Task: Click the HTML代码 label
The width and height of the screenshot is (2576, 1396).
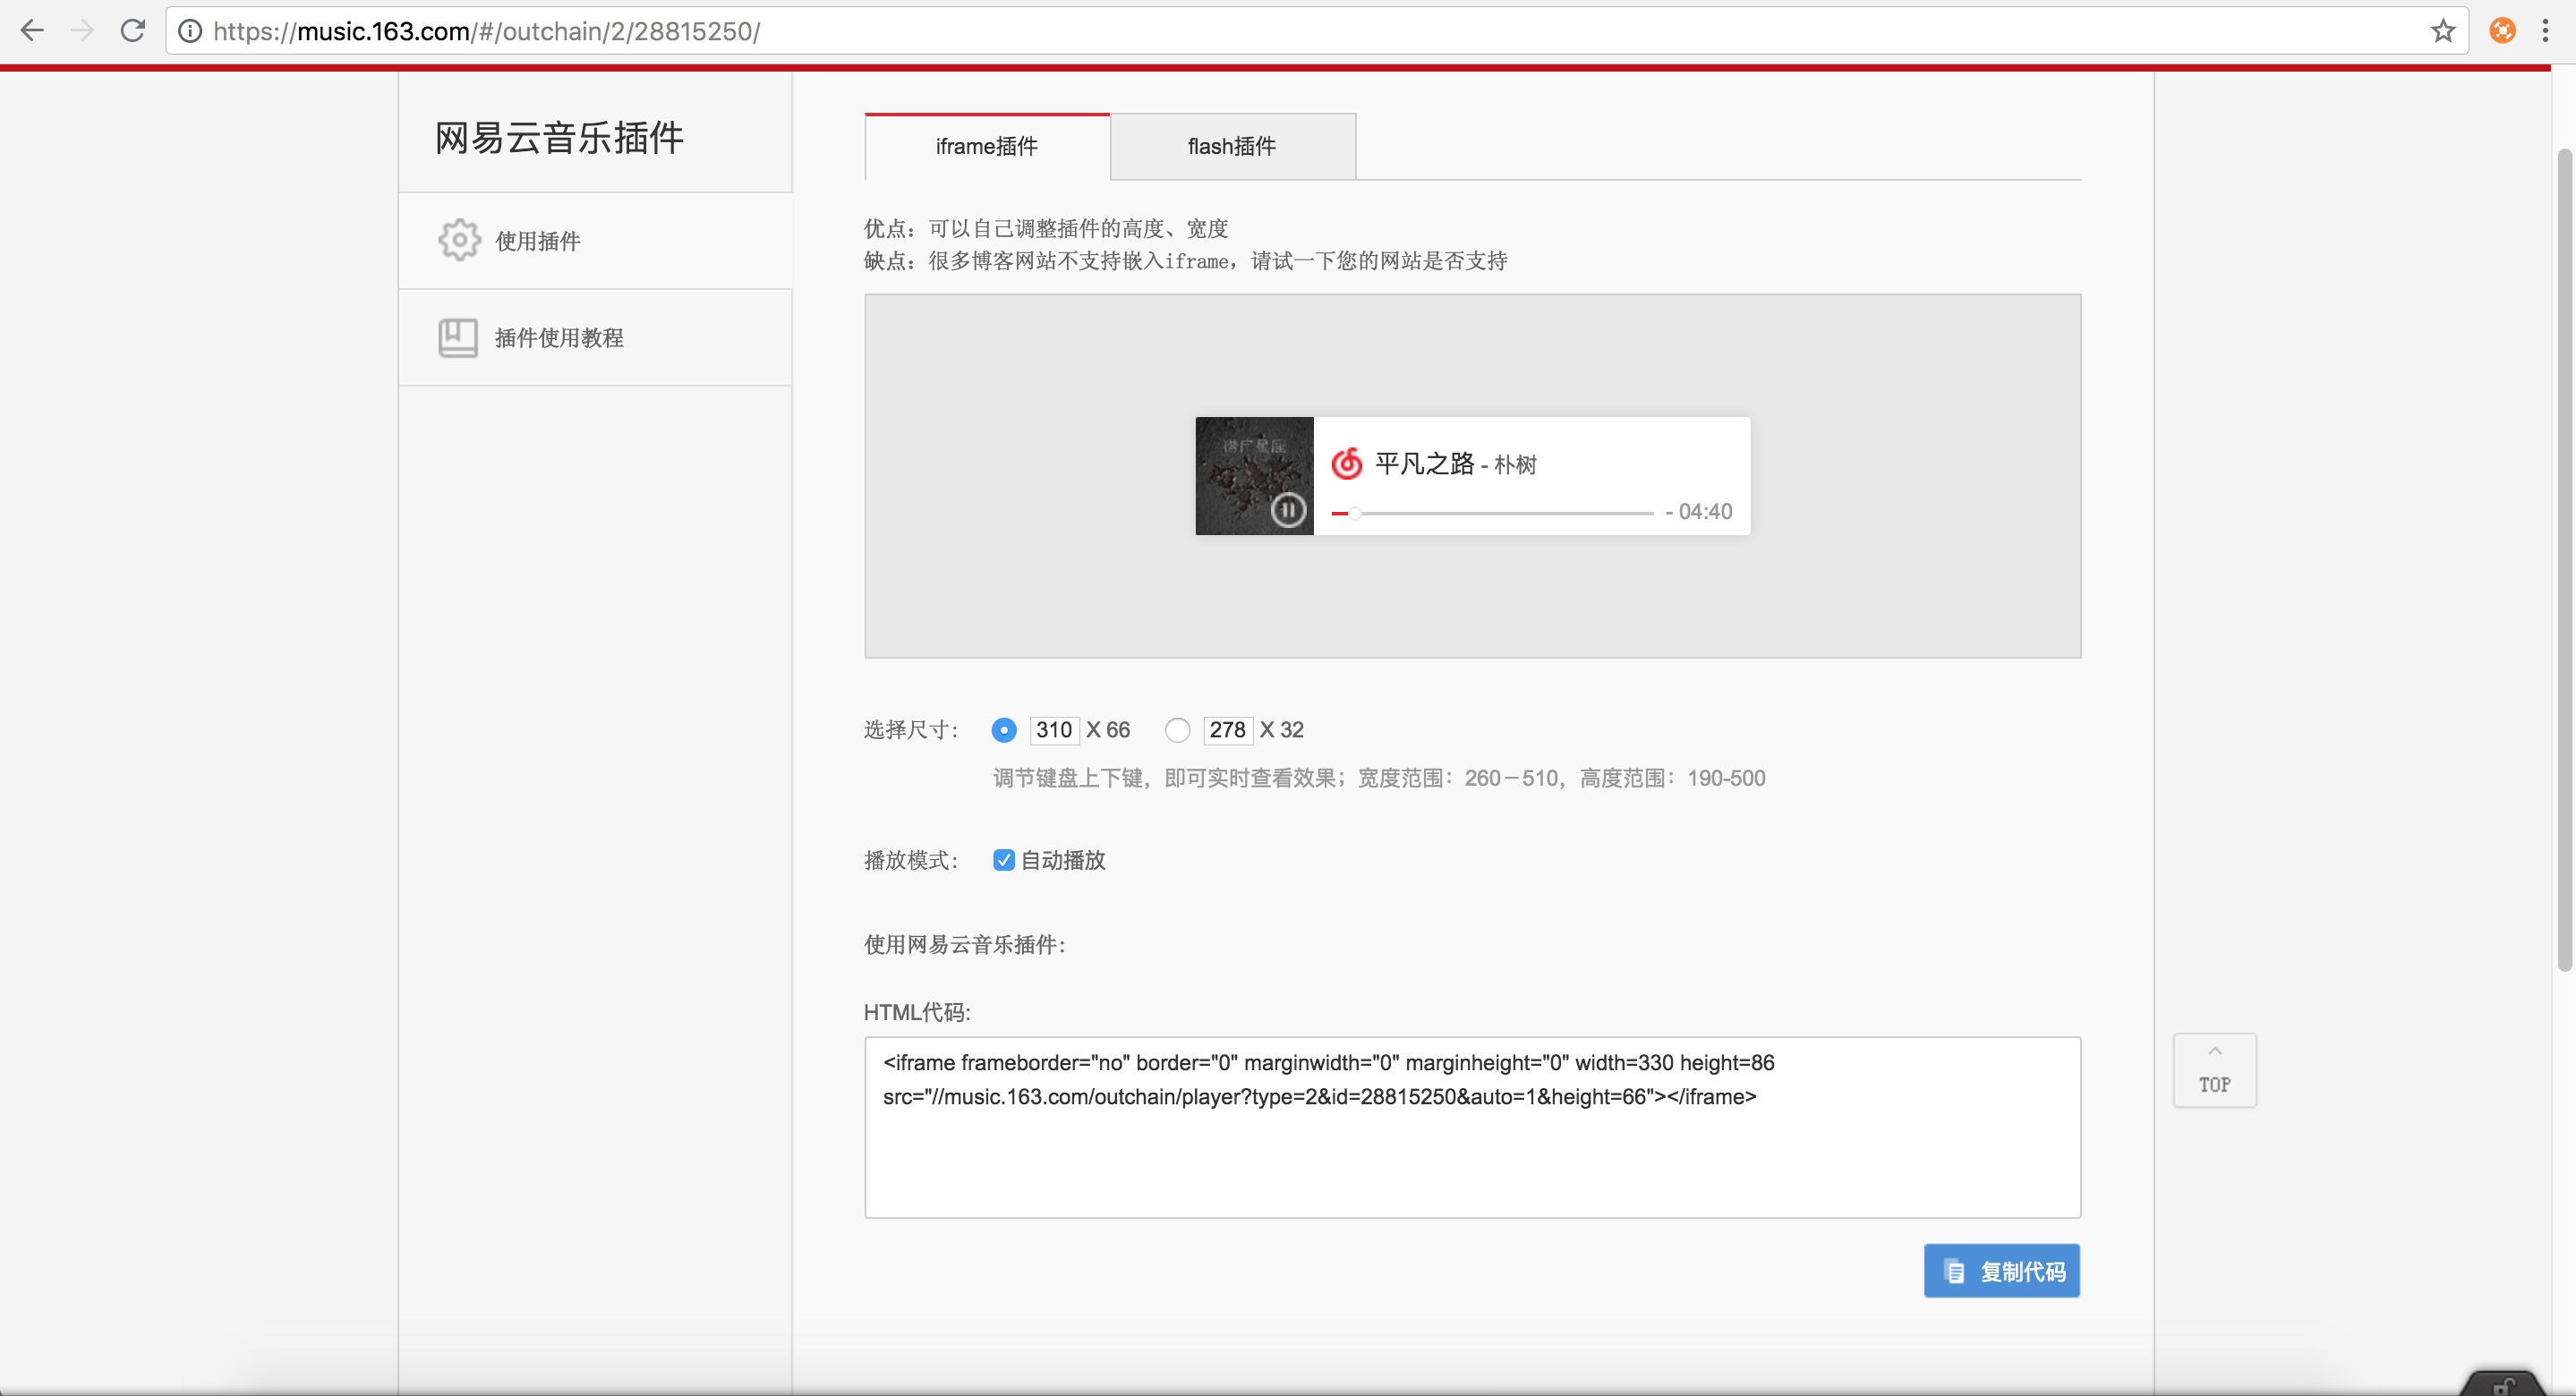Action: pos(917,1012)
